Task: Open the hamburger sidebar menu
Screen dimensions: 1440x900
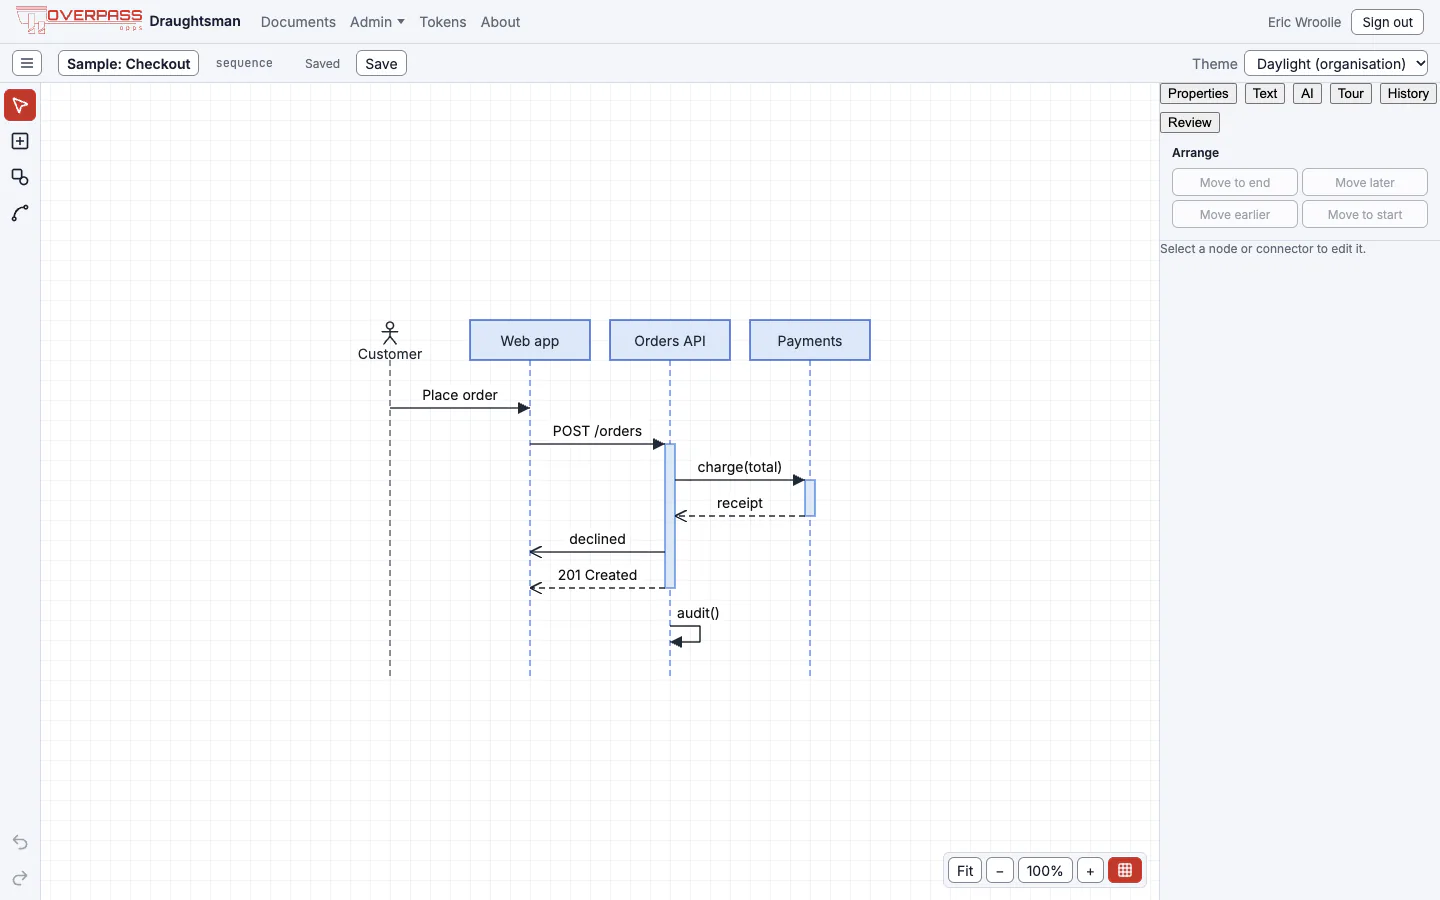Action: click(x=27, y=63)
